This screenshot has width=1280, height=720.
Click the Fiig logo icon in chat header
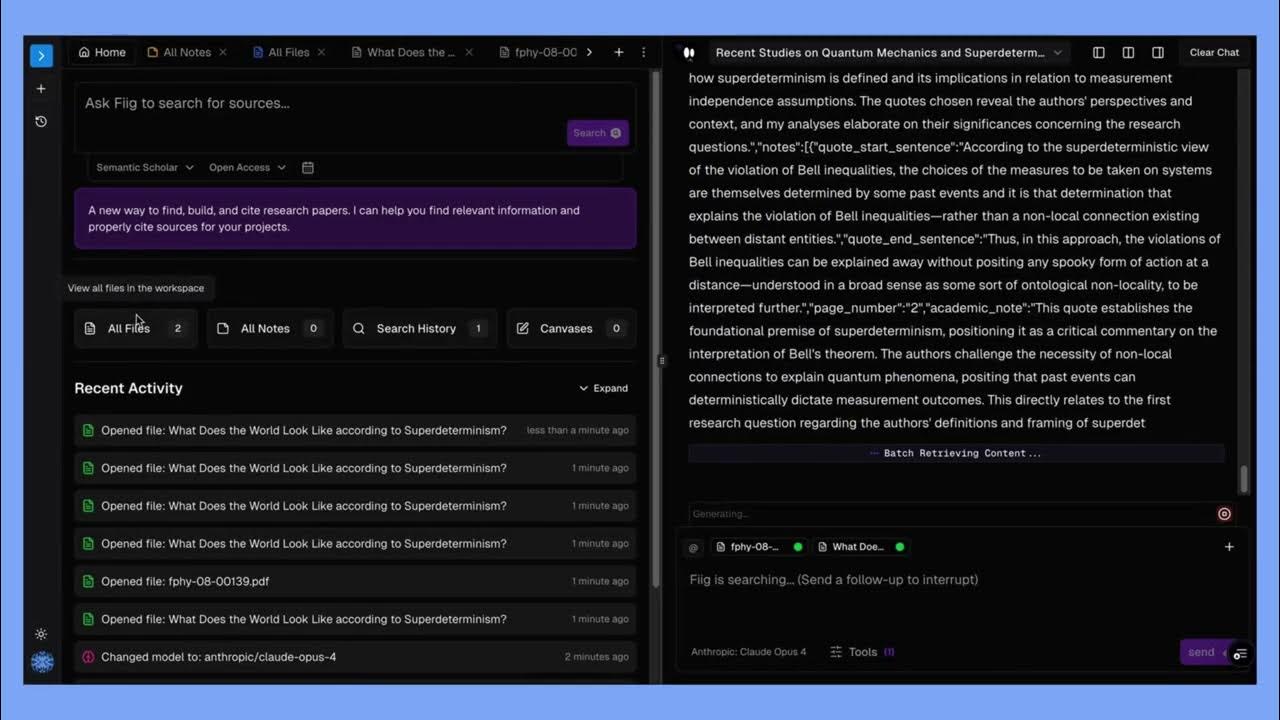click(x=689, y=52)
